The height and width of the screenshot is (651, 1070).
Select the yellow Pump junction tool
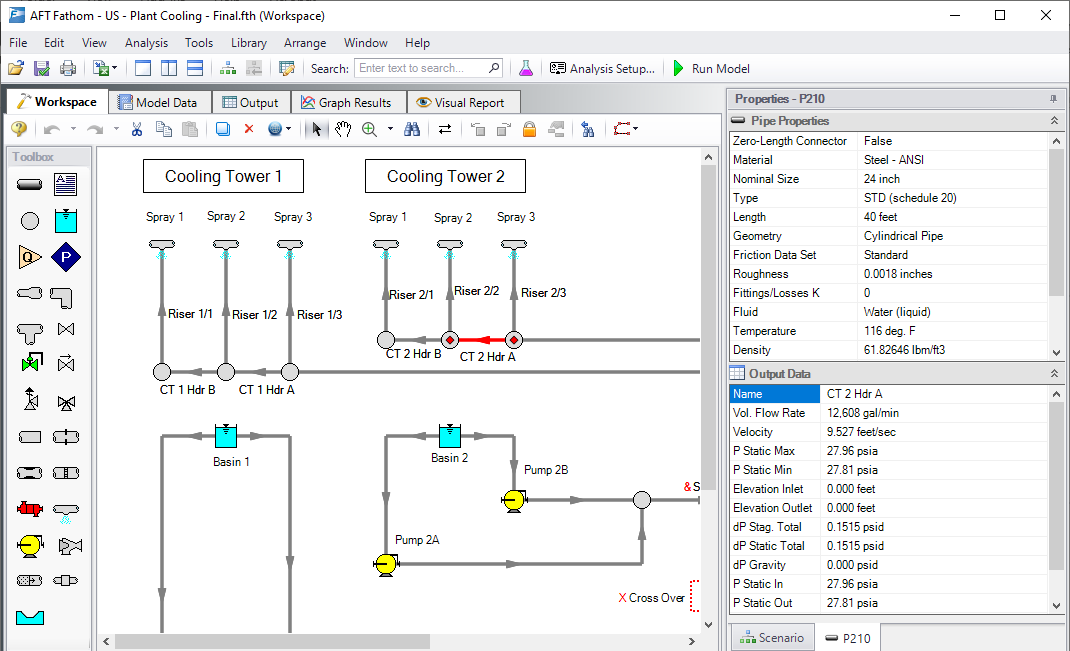[x=30, y=545]
